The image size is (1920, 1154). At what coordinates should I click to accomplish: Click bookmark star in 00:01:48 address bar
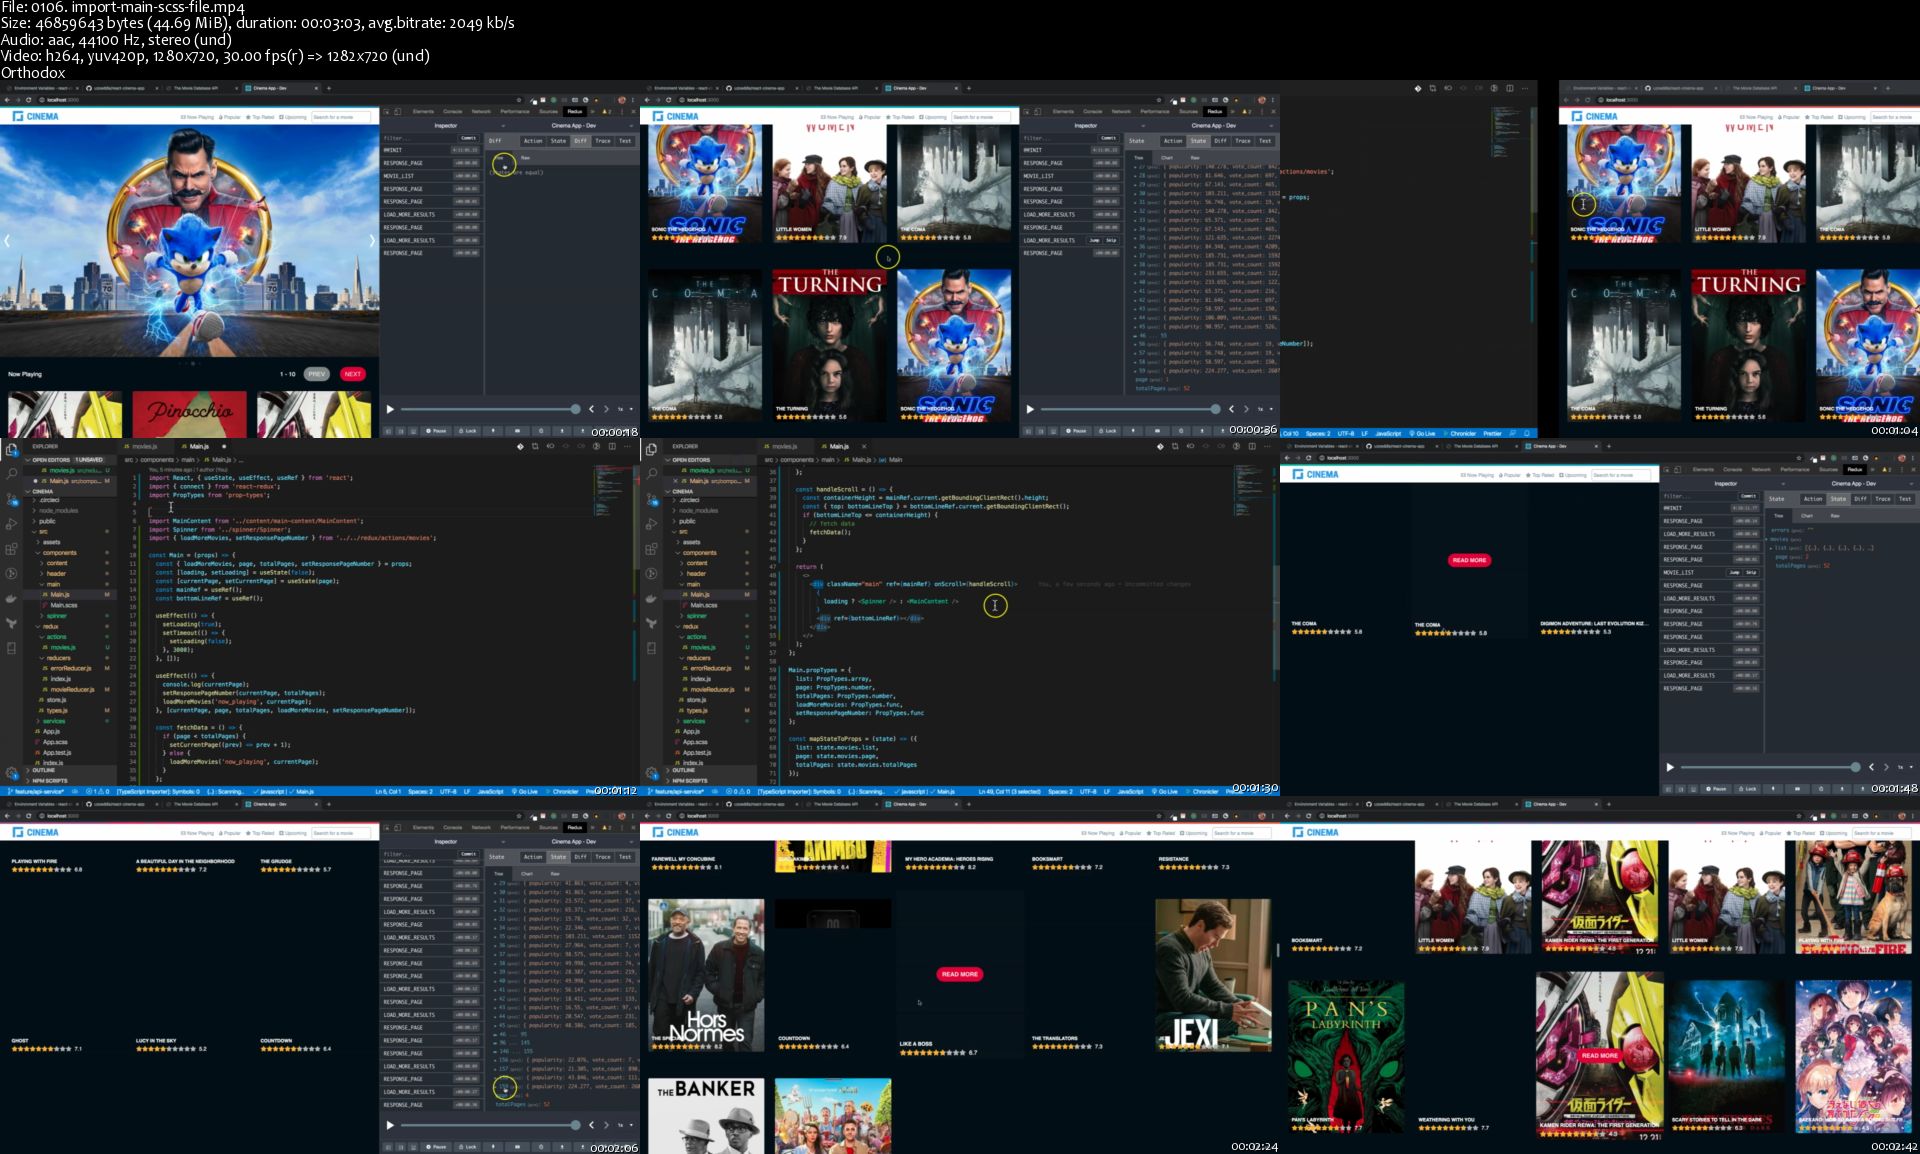point(1800,458)
